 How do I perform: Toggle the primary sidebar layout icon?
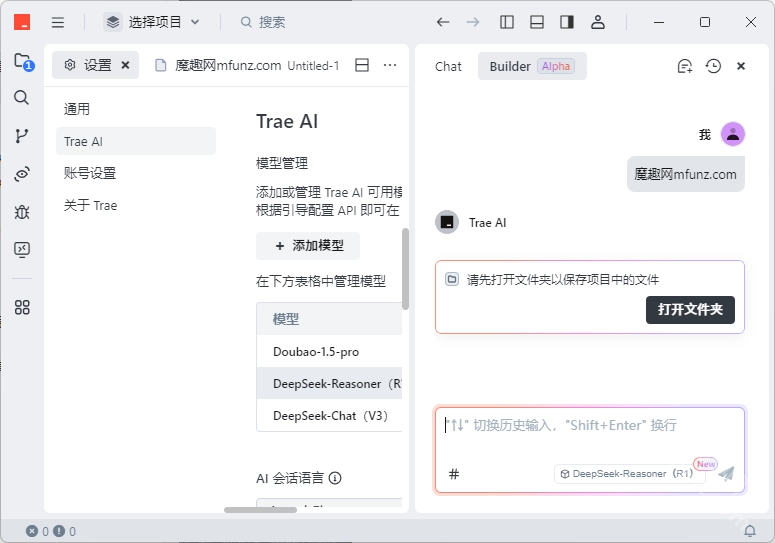pyautogui.click(x=507, y=22)
